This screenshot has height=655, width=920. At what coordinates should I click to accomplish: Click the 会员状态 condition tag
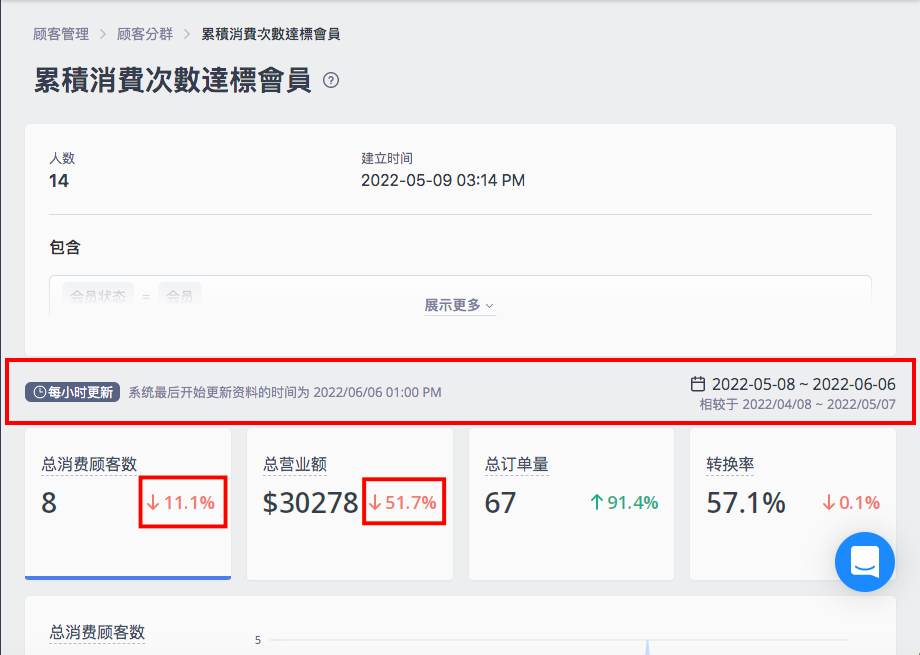tap(98, 295)
